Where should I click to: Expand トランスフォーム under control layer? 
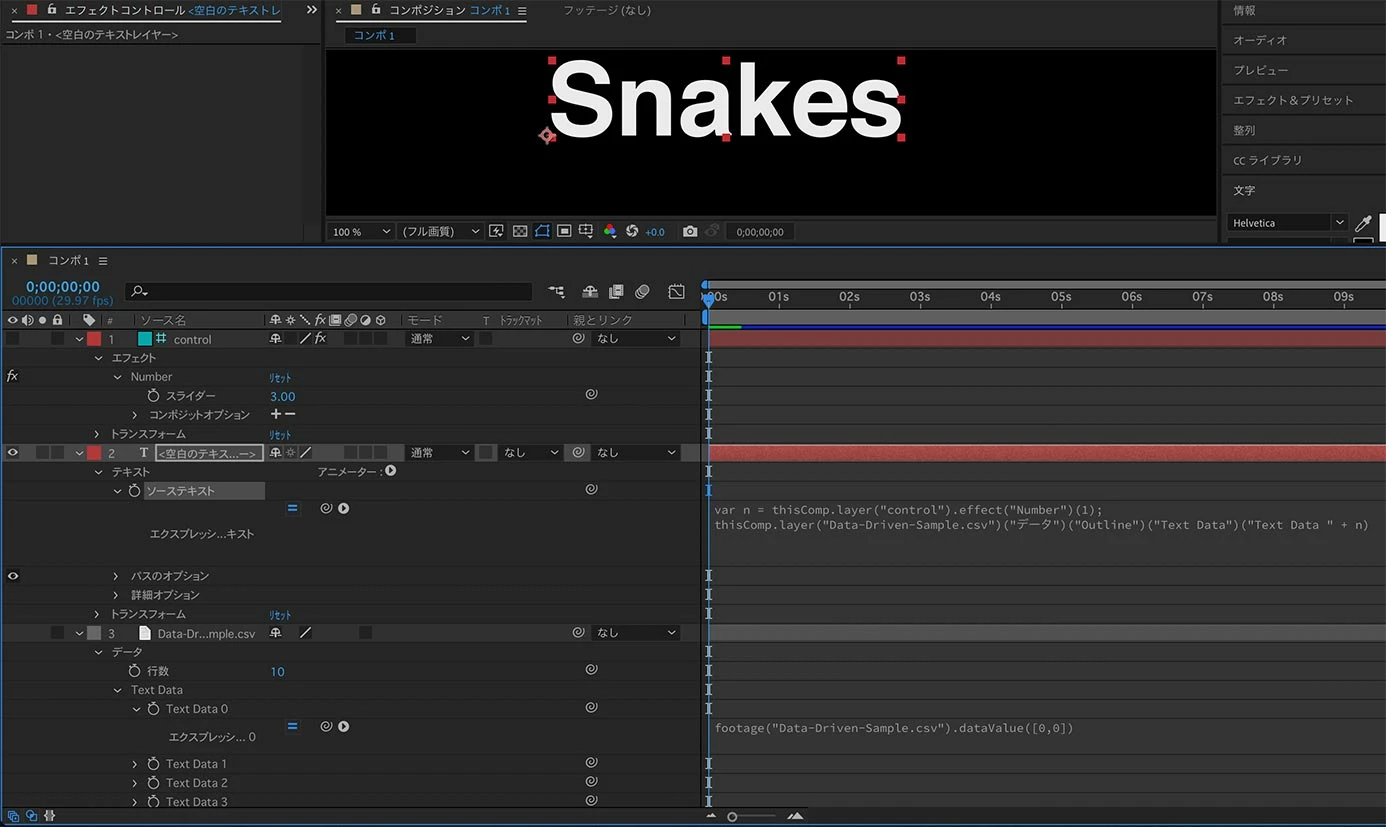(x=98, y=434)
